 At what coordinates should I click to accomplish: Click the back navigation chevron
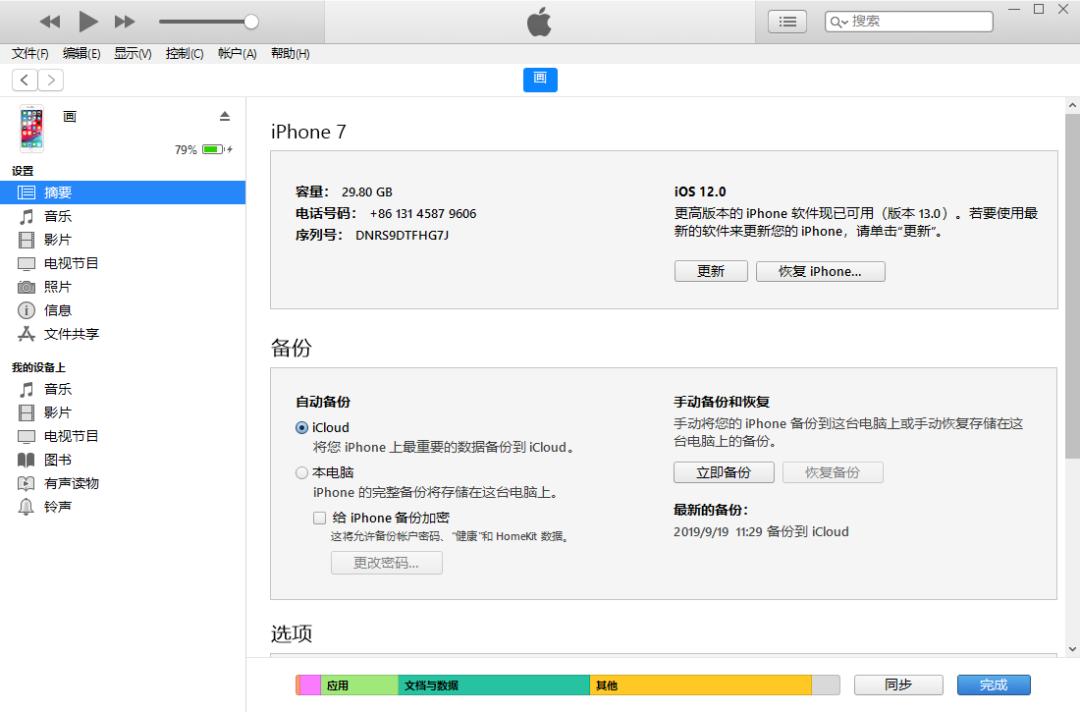tap(23, 80)
